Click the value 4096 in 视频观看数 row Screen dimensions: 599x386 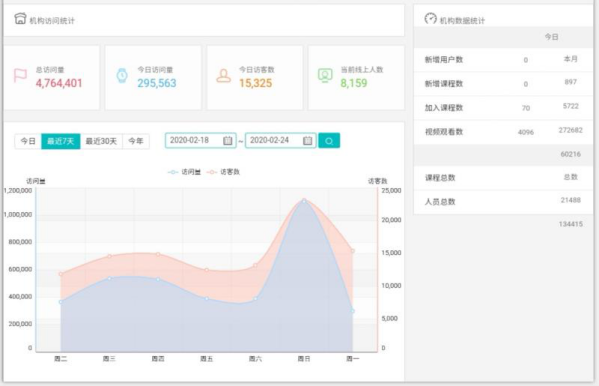point(526,132)
